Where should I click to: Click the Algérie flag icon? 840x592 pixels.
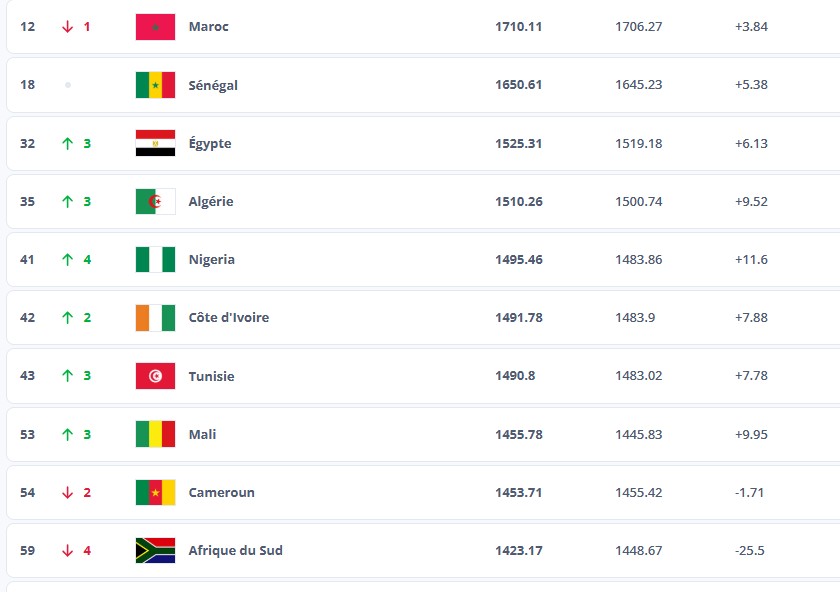tap(155, 201)
